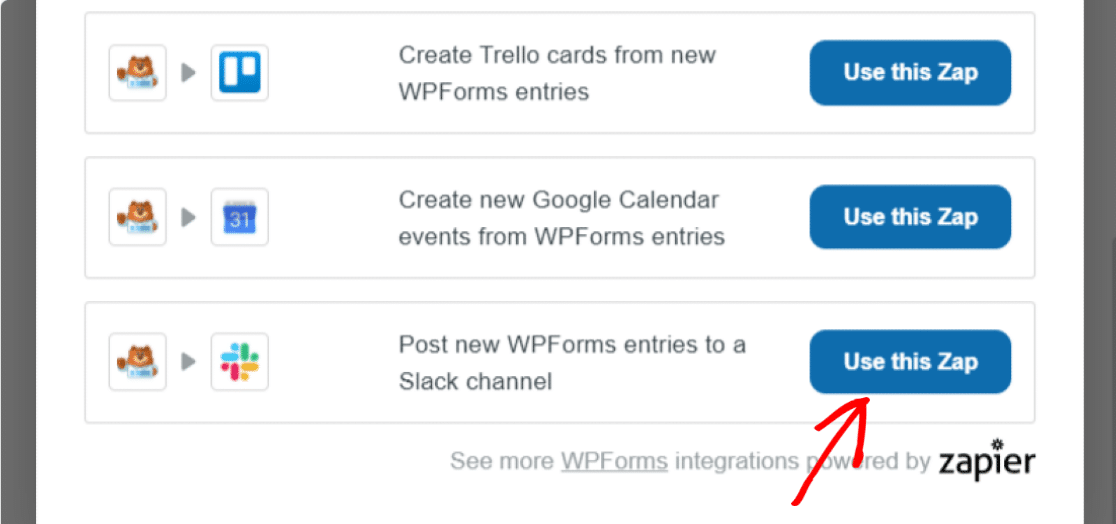The width and height of the screenshot is (1116, 524).
Task: Click the WPForms bear icon in the Slack row
Action: (137, 362)
